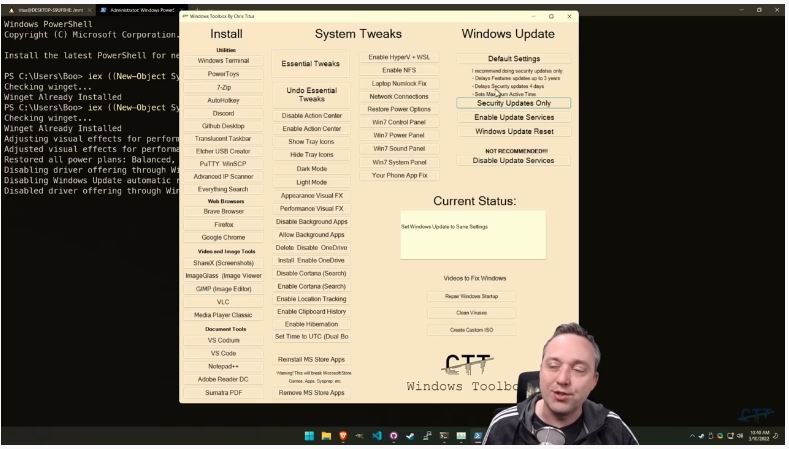The height and width of the screenshot is (449, 789).
Task: Install Media Player Classic
Action: [223, 315]
